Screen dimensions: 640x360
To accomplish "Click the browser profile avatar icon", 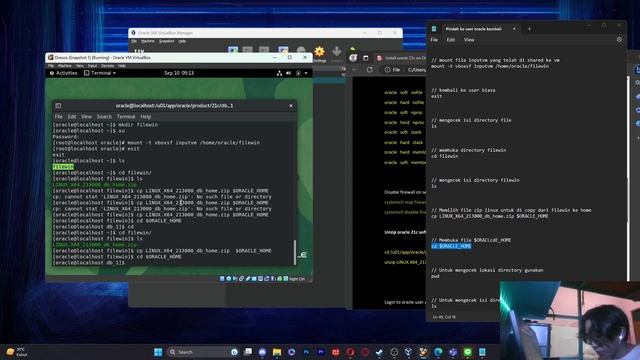I will point(353,58).
